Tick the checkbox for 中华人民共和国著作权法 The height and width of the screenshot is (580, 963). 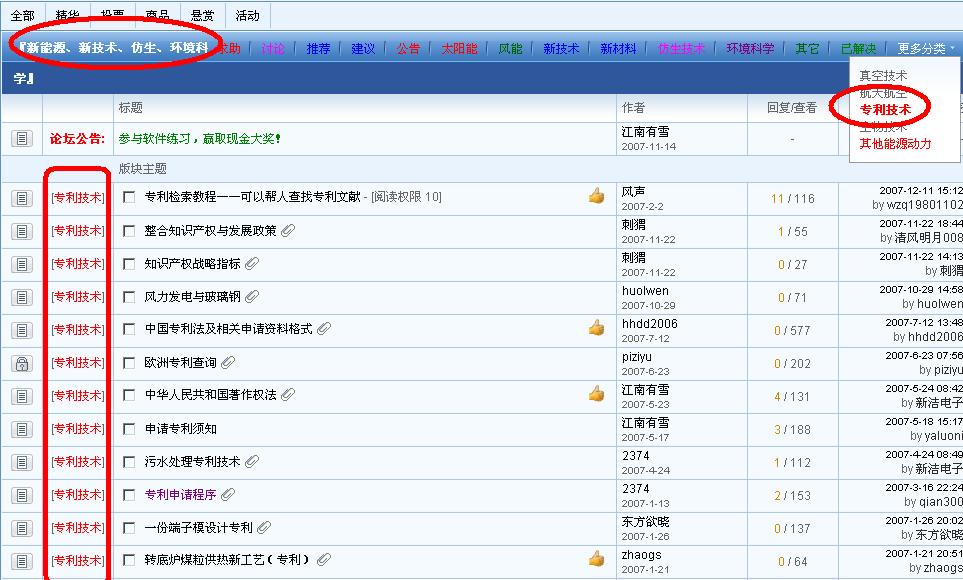click(x=129, y=395)
